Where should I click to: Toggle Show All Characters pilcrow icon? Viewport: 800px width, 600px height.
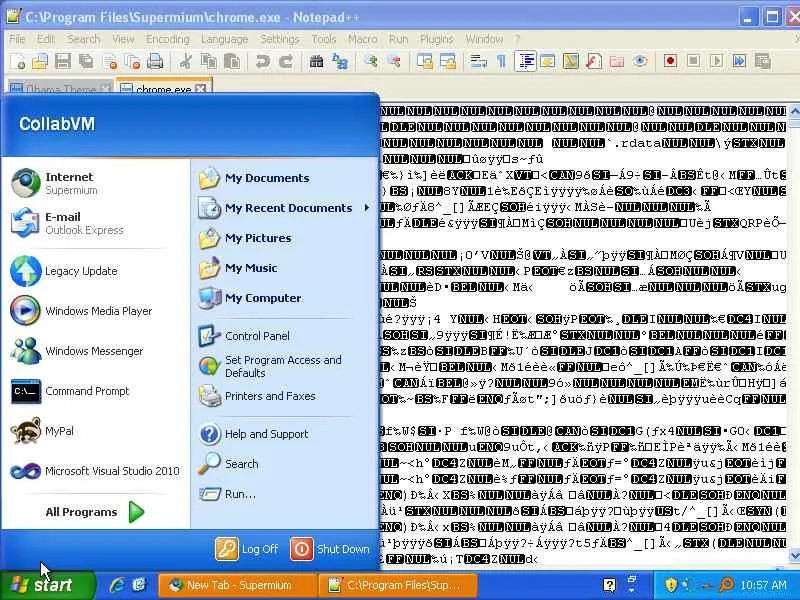(x=502, y=62)
